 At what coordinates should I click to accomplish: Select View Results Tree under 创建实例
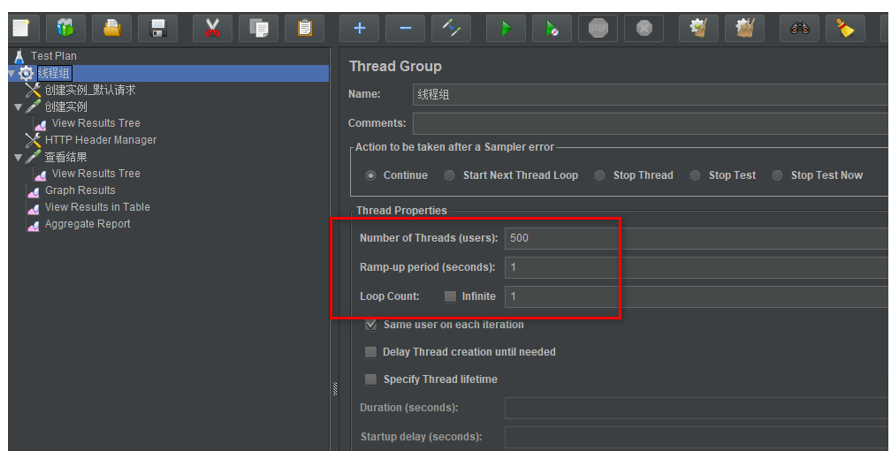[x=96, y=123]
